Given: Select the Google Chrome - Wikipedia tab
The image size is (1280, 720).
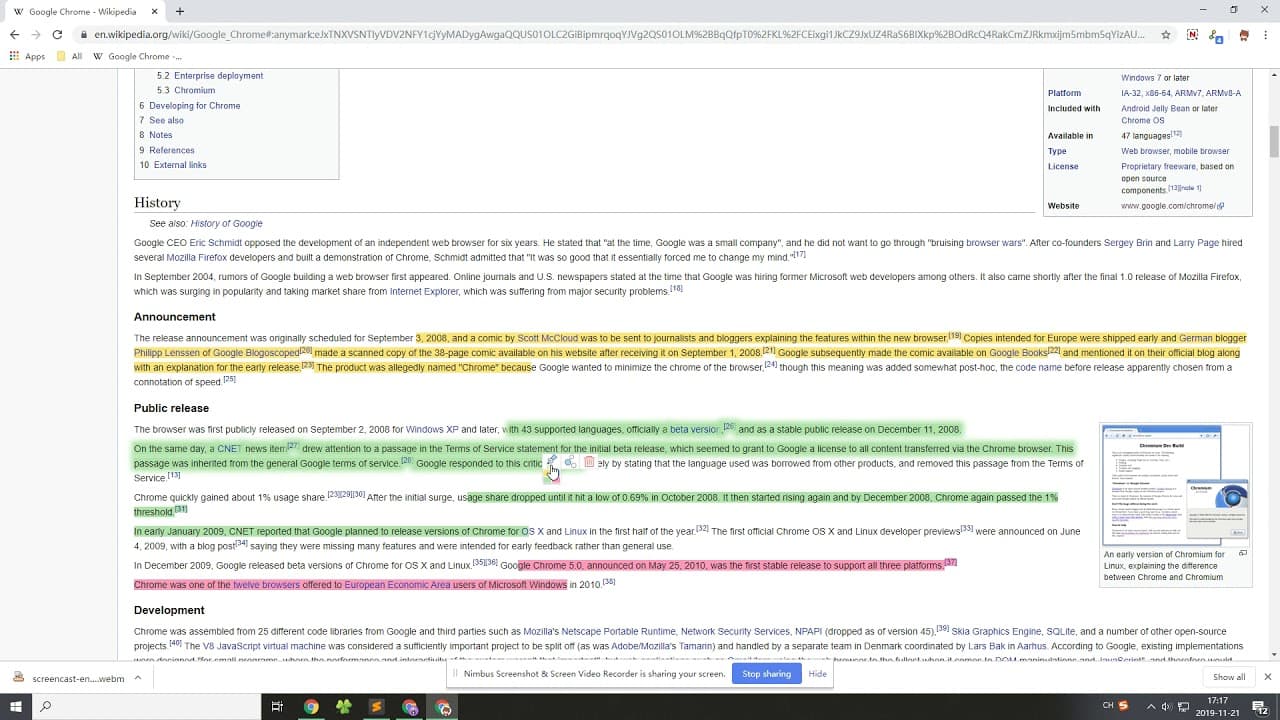Looking at the screenshot, I should pyautogui.click(x=83, y=12).
